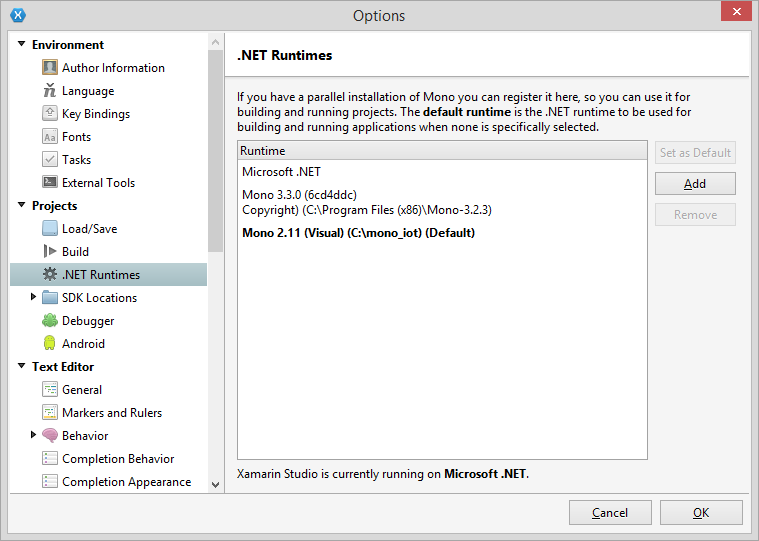Collapse the Environment section
Screen dimensions: 759x541
pos(21,44)
